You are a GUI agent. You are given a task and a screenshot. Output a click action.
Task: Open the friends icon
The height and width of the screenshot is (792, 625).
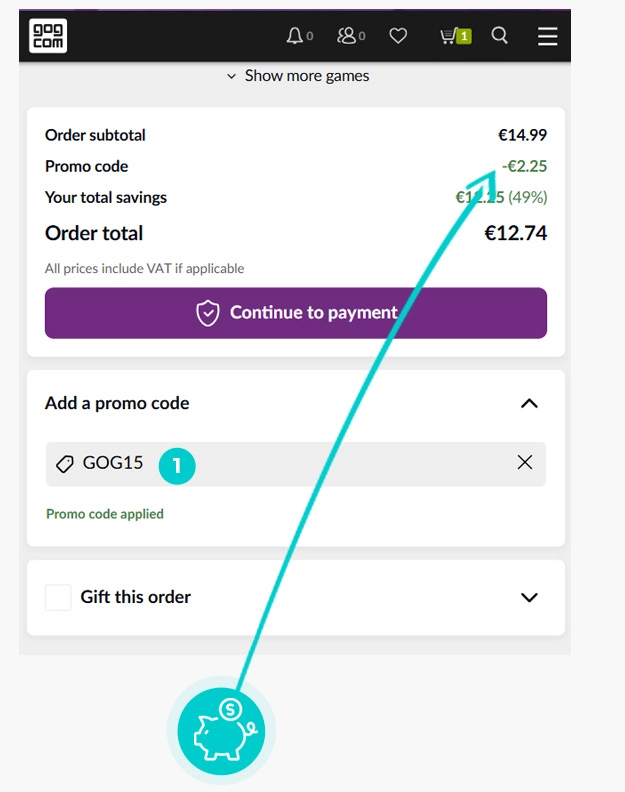tap(348, 36)
